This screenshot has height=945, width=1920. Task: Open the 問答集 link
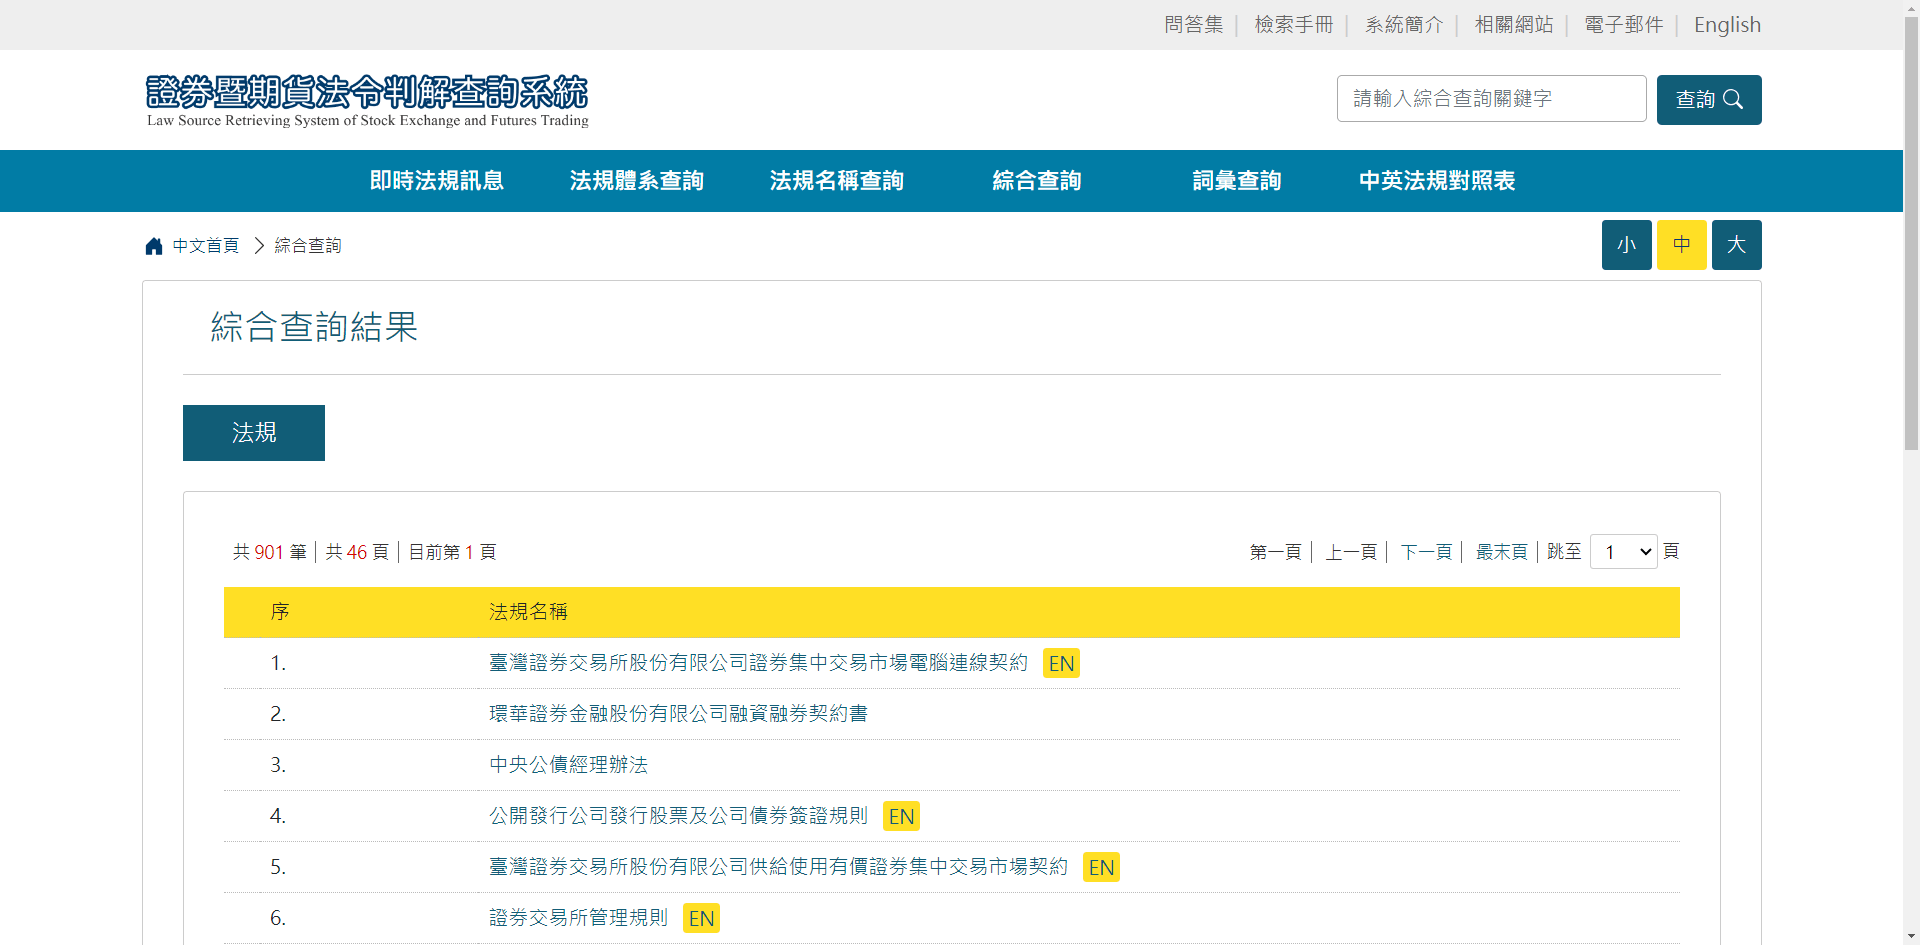pyautogui.click(x=1194, y=25)
